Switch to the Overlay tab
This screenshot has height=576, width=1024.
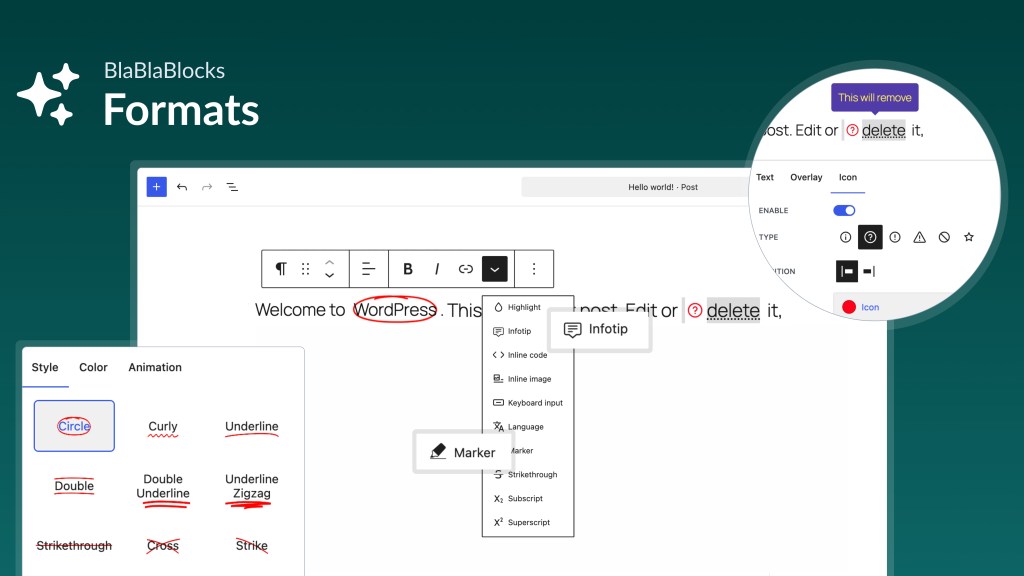(x=806, y=177)
